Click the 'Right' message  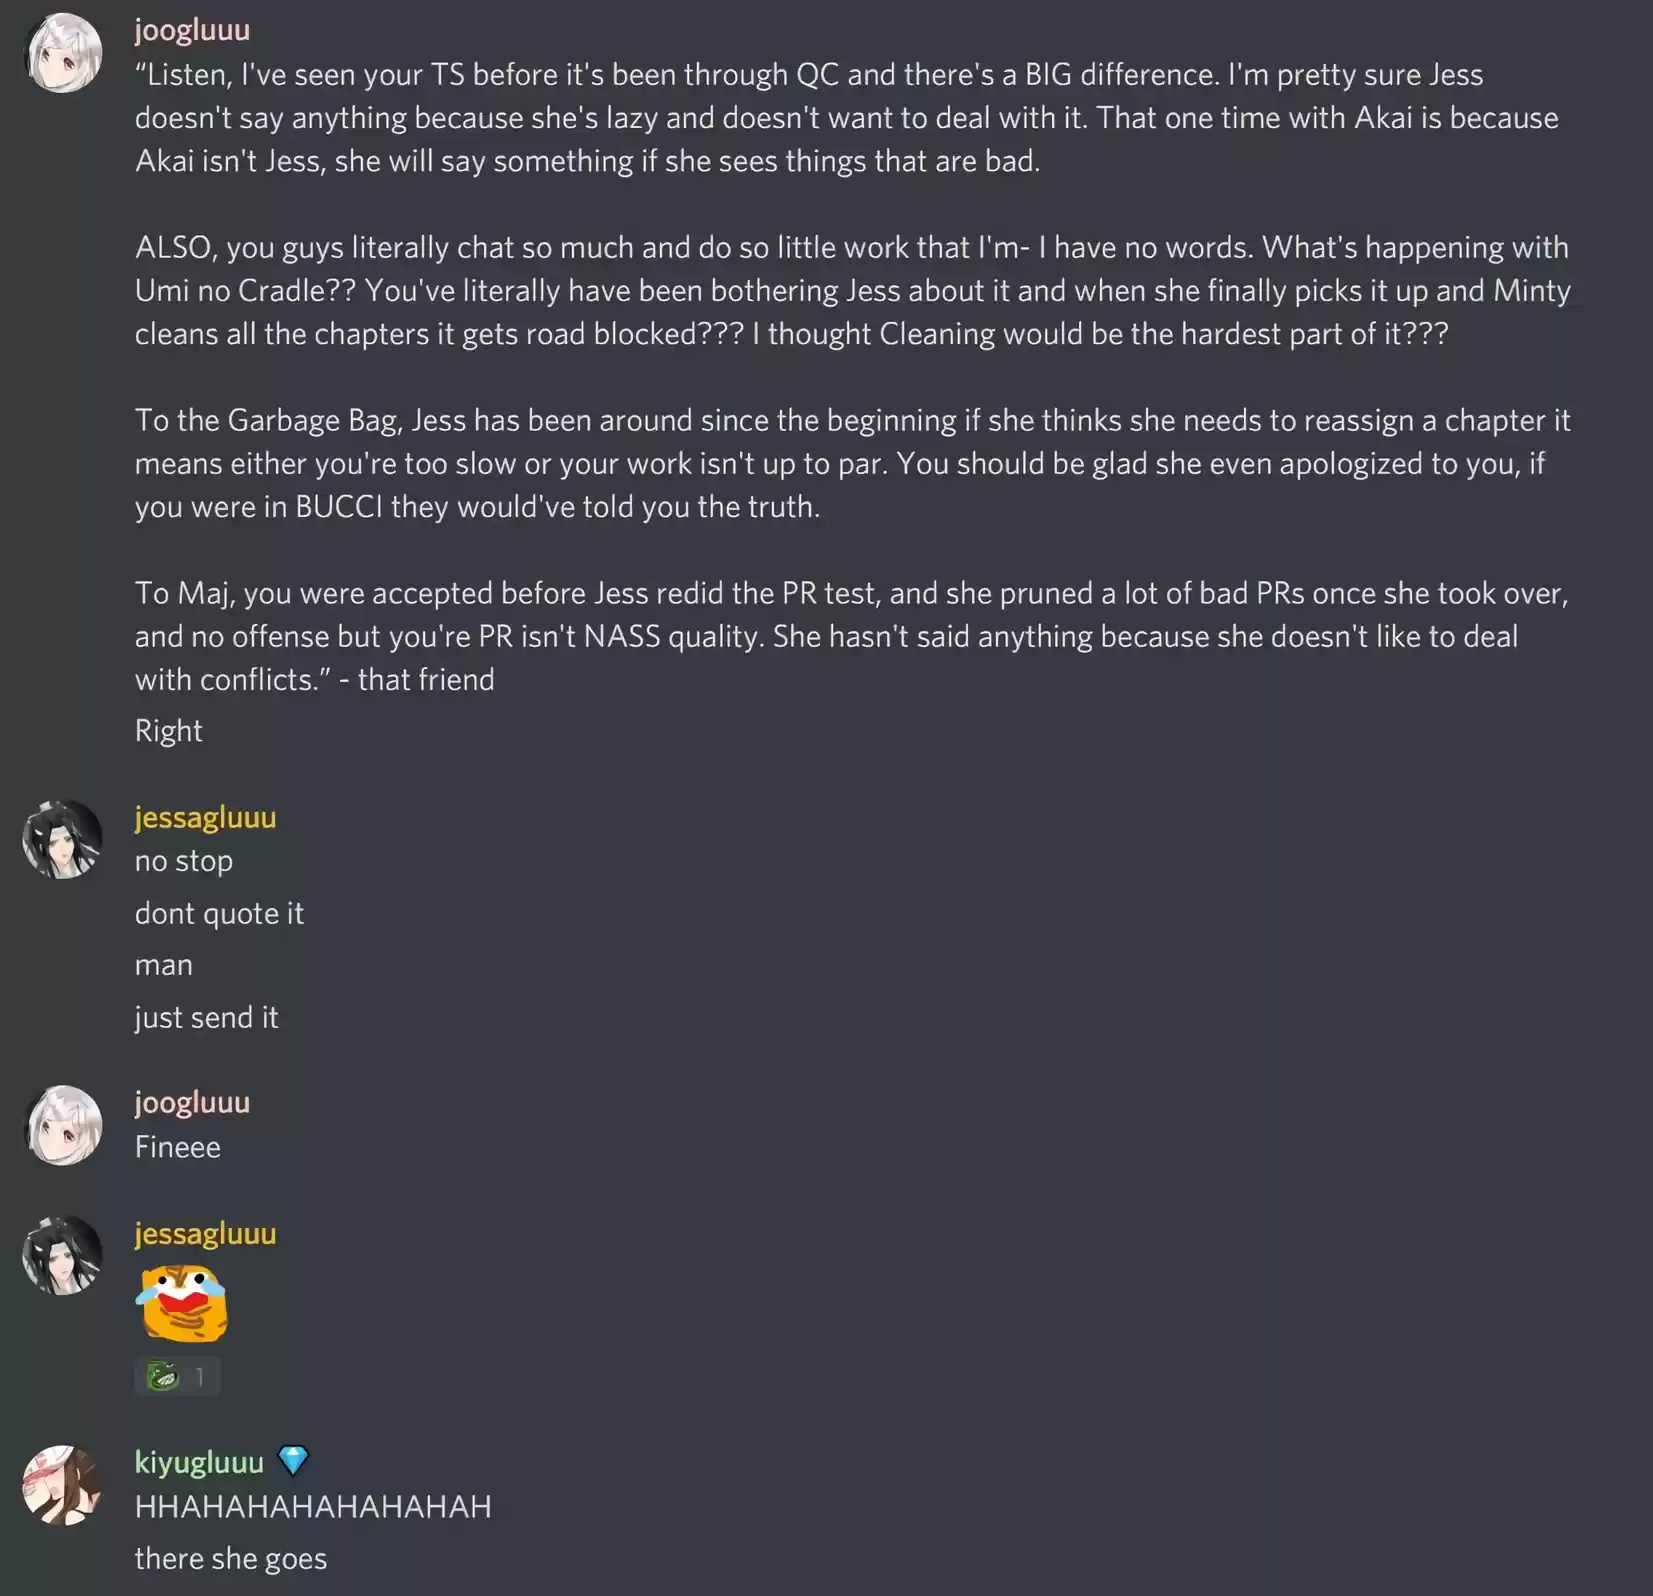pos(169,731)
